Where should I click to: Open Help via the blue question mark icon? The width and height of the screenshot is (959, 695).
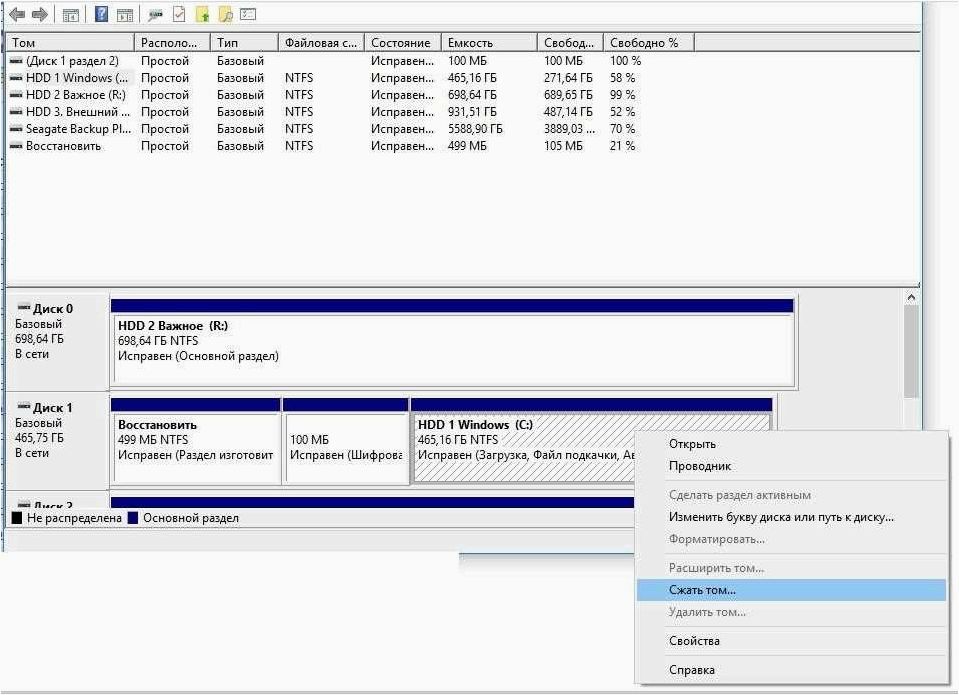[x=102, y=14]
